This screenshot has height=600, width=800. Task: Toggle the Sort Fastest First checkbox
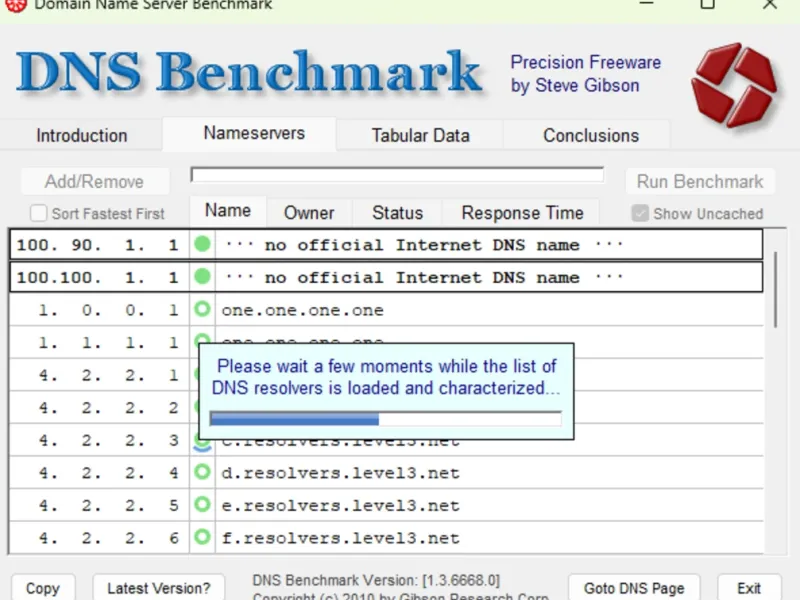(38, 213)
